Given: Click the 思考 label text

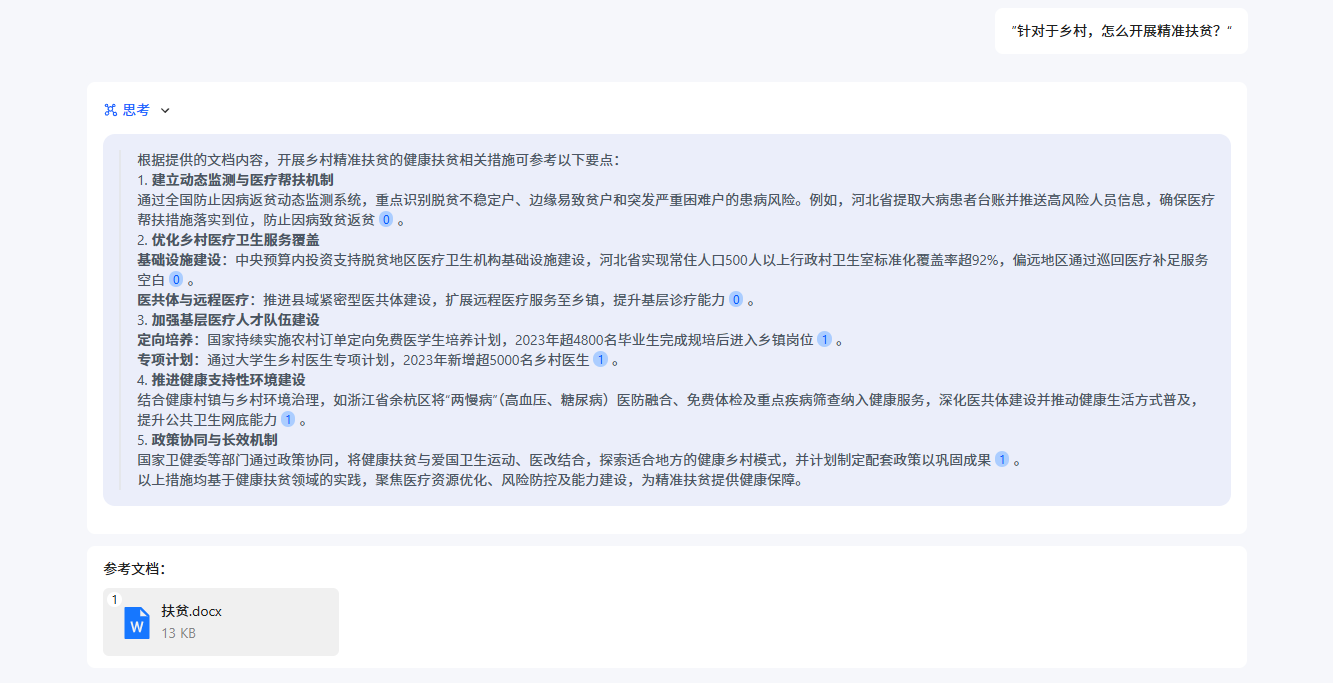Looking at the screenshot, I should pos(136,110).
